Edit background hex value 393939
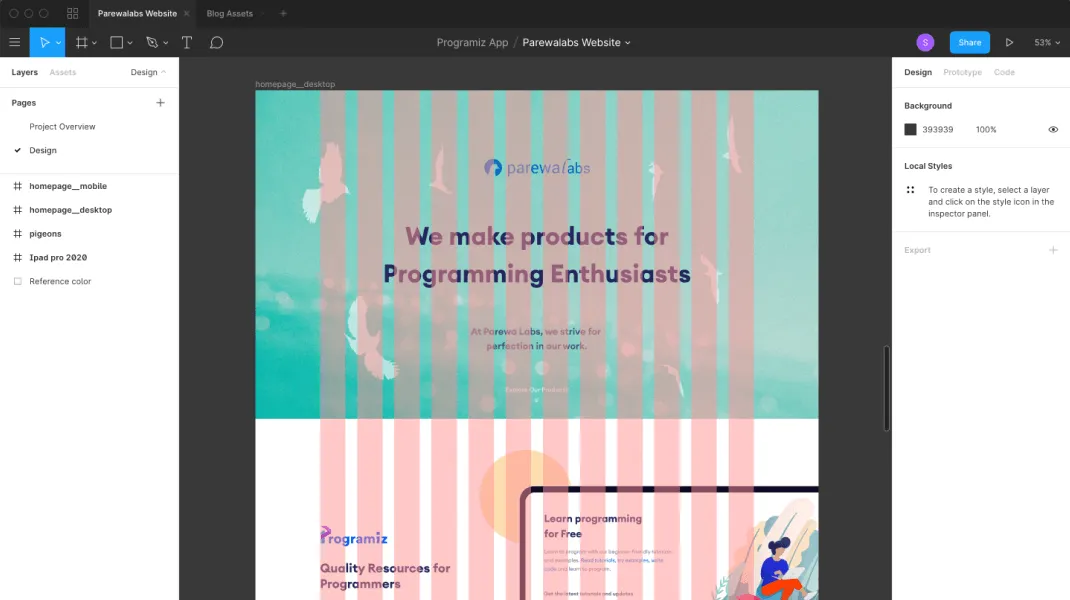 click(938, 130)
